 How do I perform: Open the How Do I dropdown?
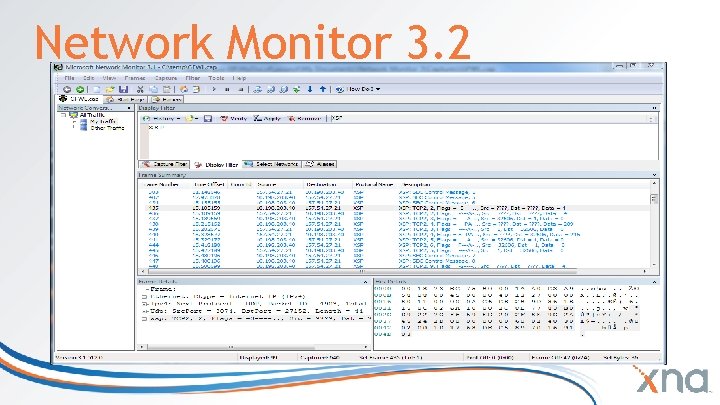358,89
